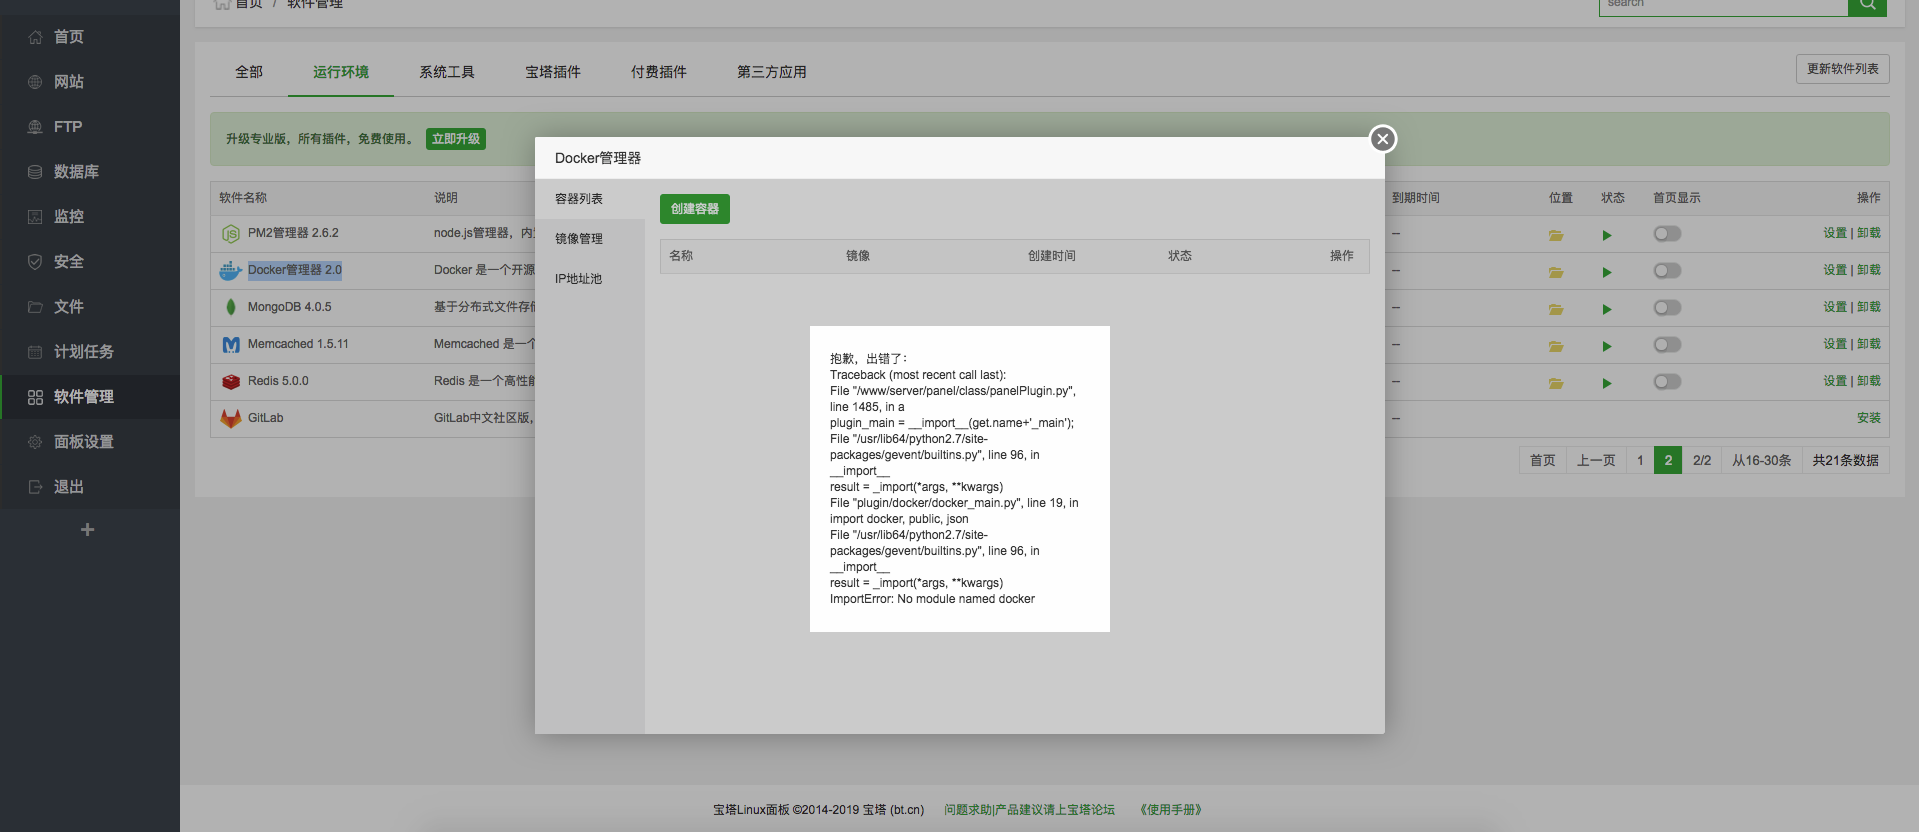Image resolution: width=1919 pixels, height=832 pixels.
Task: Click the status play icon for MongoDB
Action: (1607, 309)
